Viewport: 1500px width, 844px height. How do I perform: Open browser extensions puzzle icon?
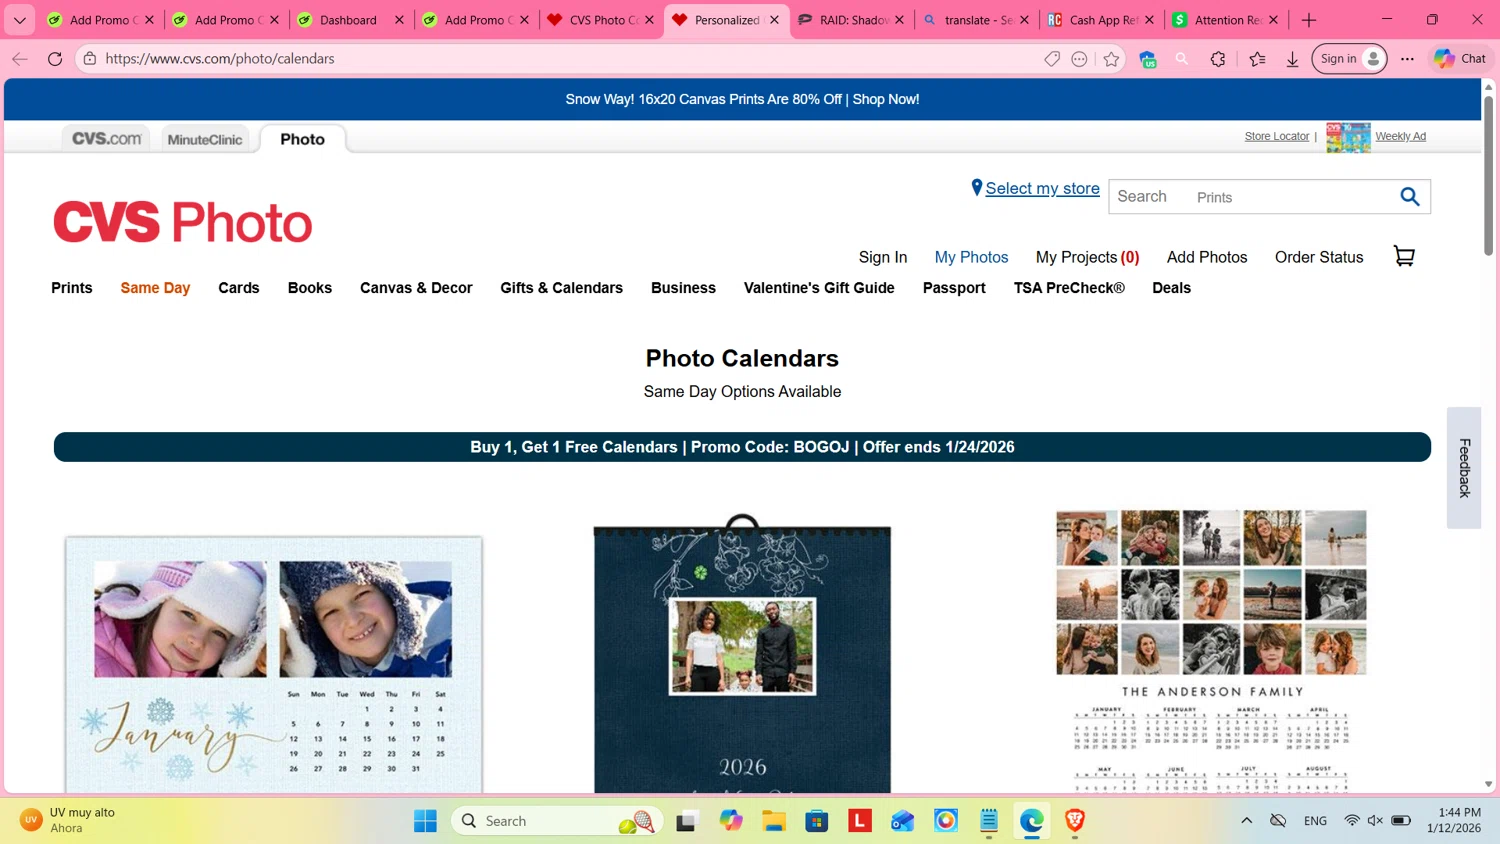point(1218,59)
